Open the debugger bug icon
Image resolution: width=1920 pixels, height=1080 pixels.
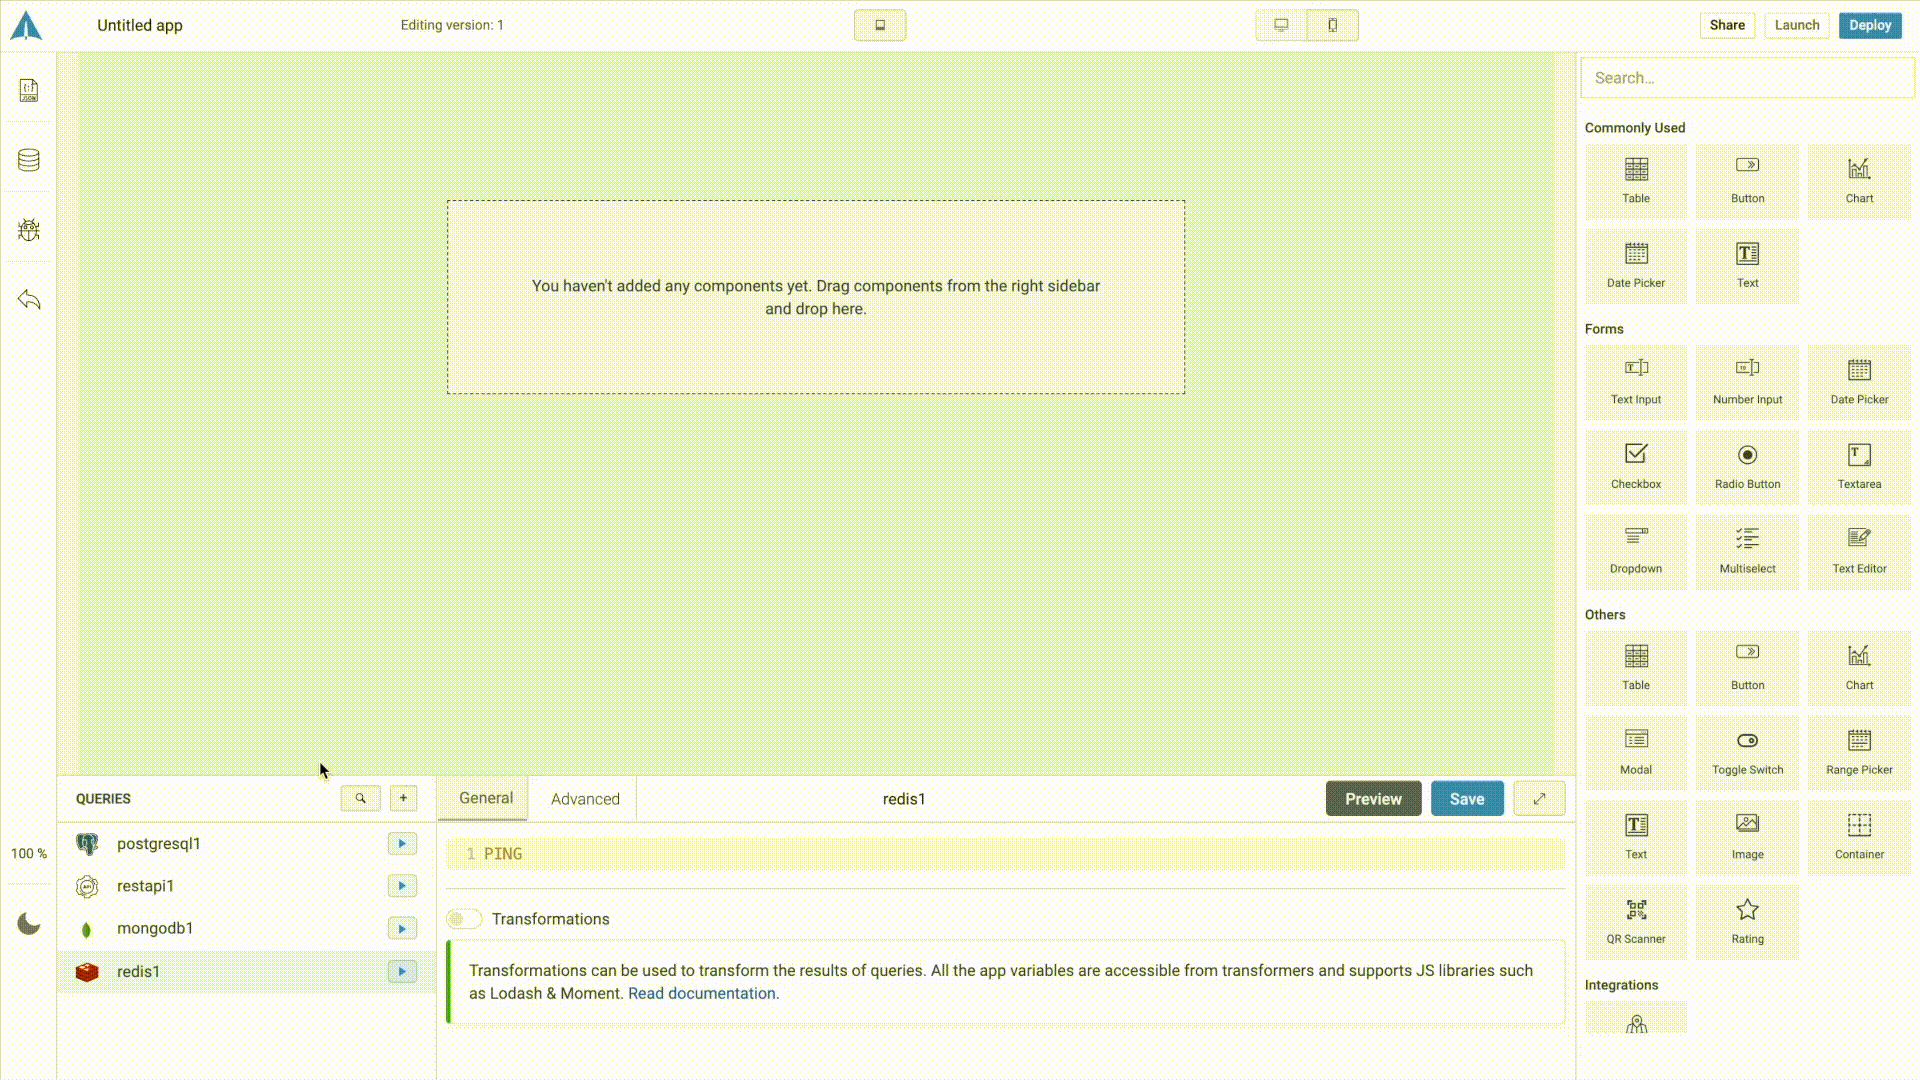(x=29, y=230)
